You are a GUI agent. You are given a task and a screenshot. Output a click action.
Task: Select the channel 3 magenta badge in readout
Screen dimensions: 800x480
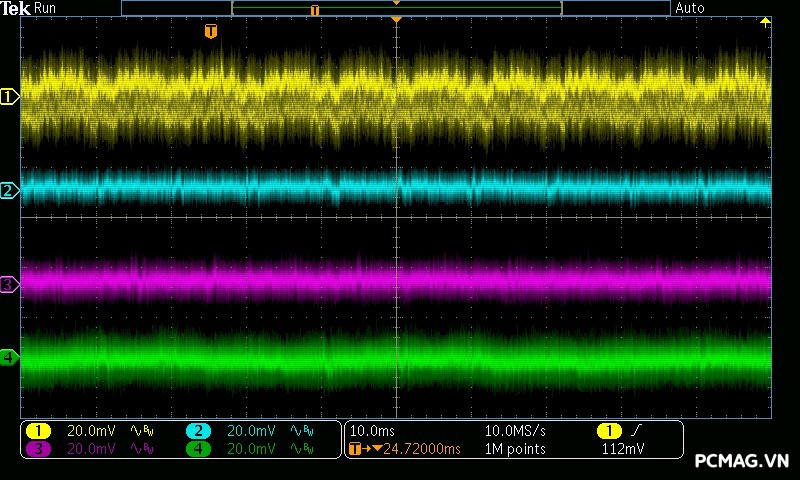38,449
